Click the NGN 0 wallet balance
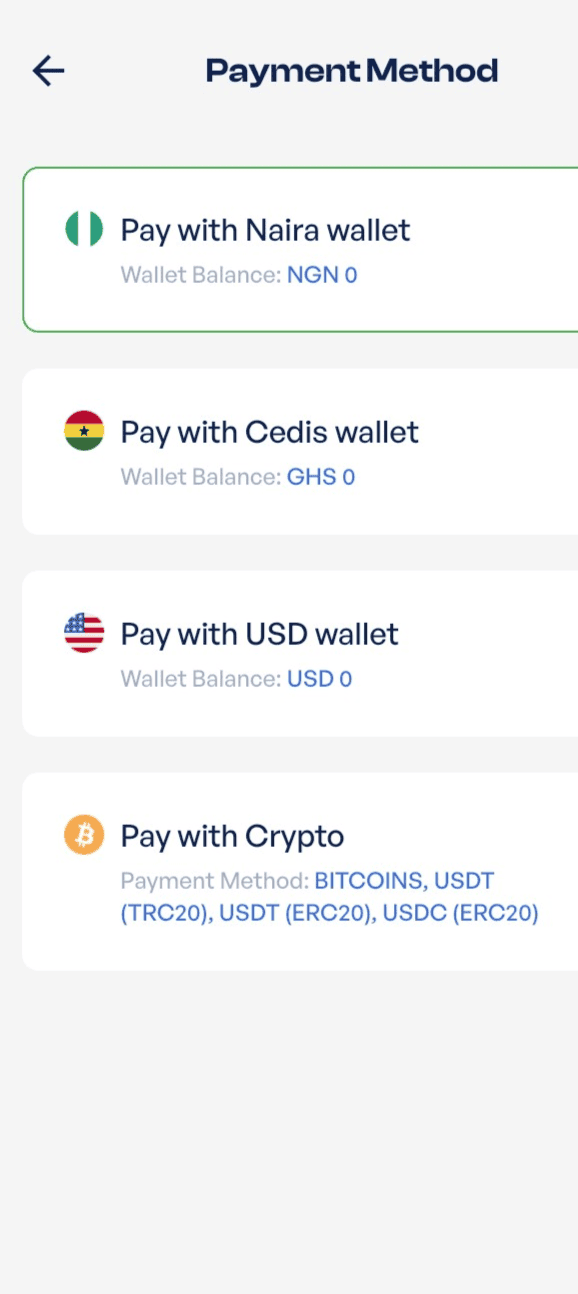The height and width of the screenshot is (1294, 578). (x=322, y=274)
